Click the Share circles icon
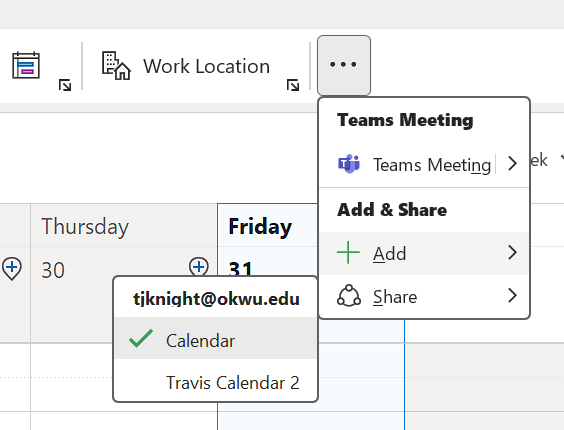The height and width of the screenshot is (430, 564). point(349,296)
